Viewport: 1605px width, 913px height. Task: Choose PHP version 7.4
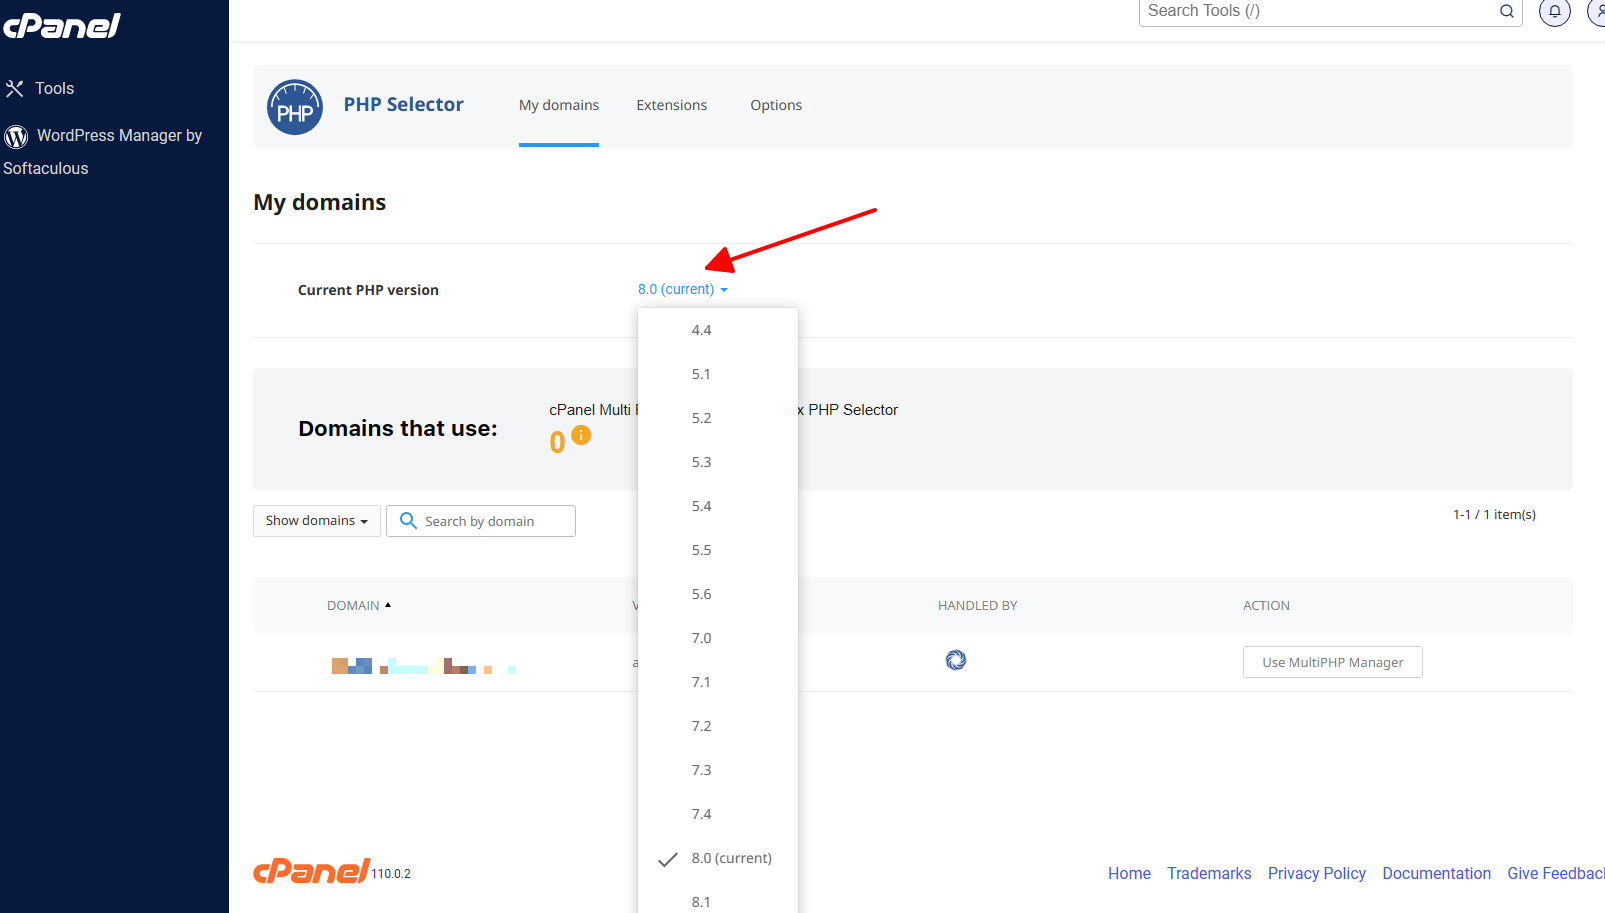[718, 814]
